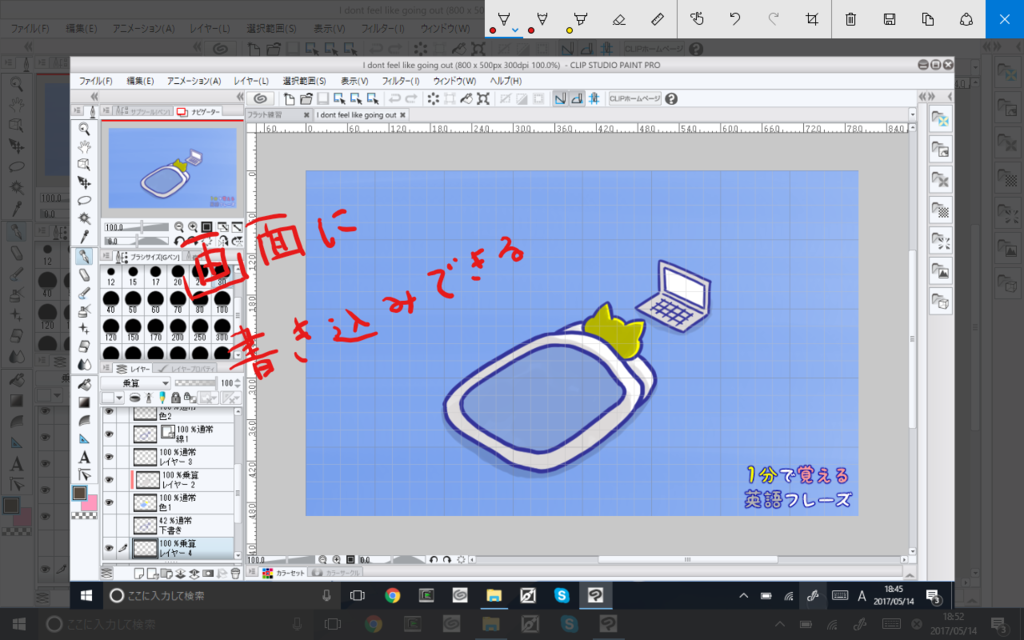Viewport: 1024px width, 640px height.
Task: Switch to the カラーサークル tab
Action: pyautogui.click(x=335, y=573)
